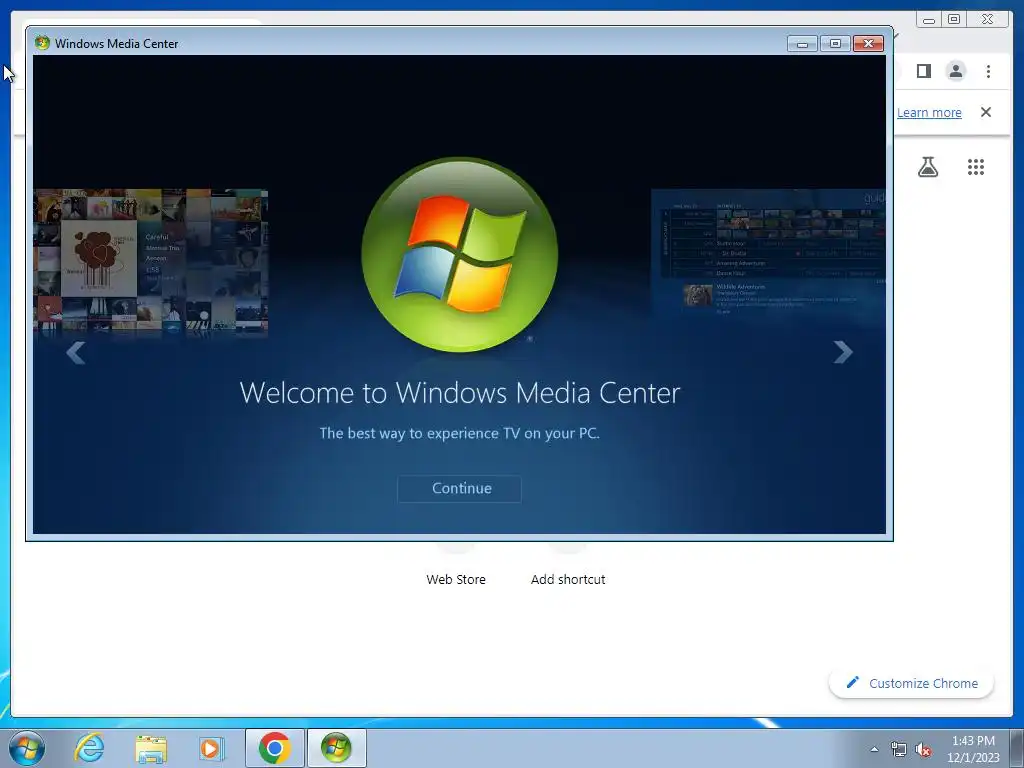This screenshot has height=768, width=1024.
Task: Close the Windows Media Center window
Action: (869, 44)
